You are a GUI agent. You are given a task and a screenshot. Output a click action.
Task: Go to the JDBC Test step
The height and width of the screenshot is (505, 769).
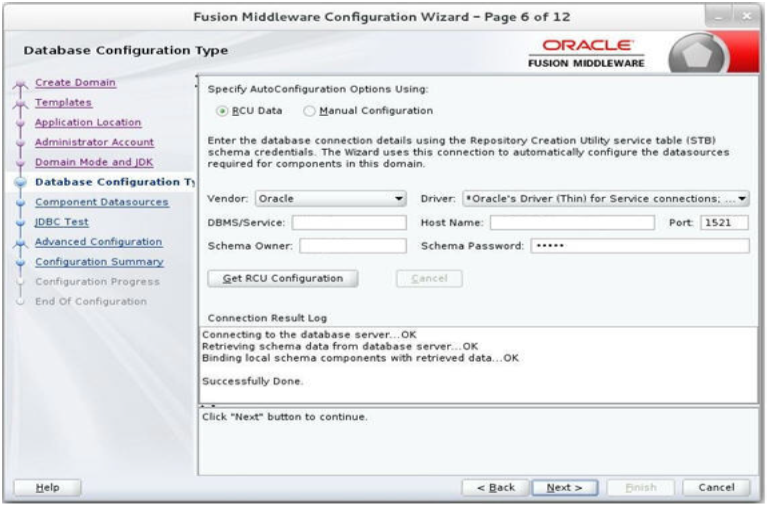tap(61, 222)
